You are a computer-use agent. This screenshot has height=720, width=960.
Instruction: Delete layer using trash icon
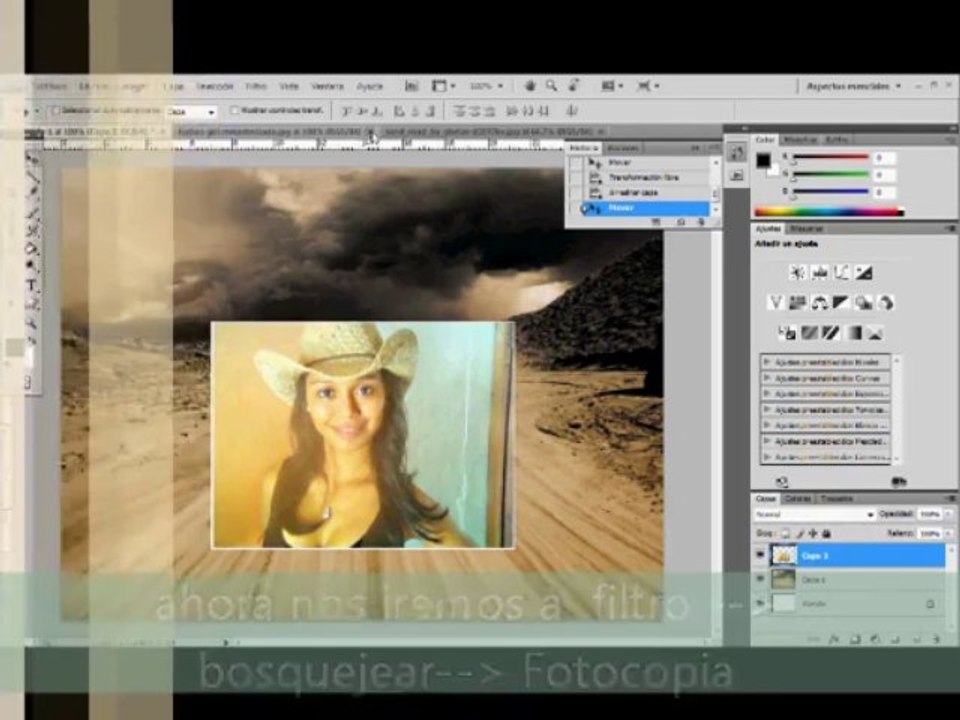click(937, 639)
